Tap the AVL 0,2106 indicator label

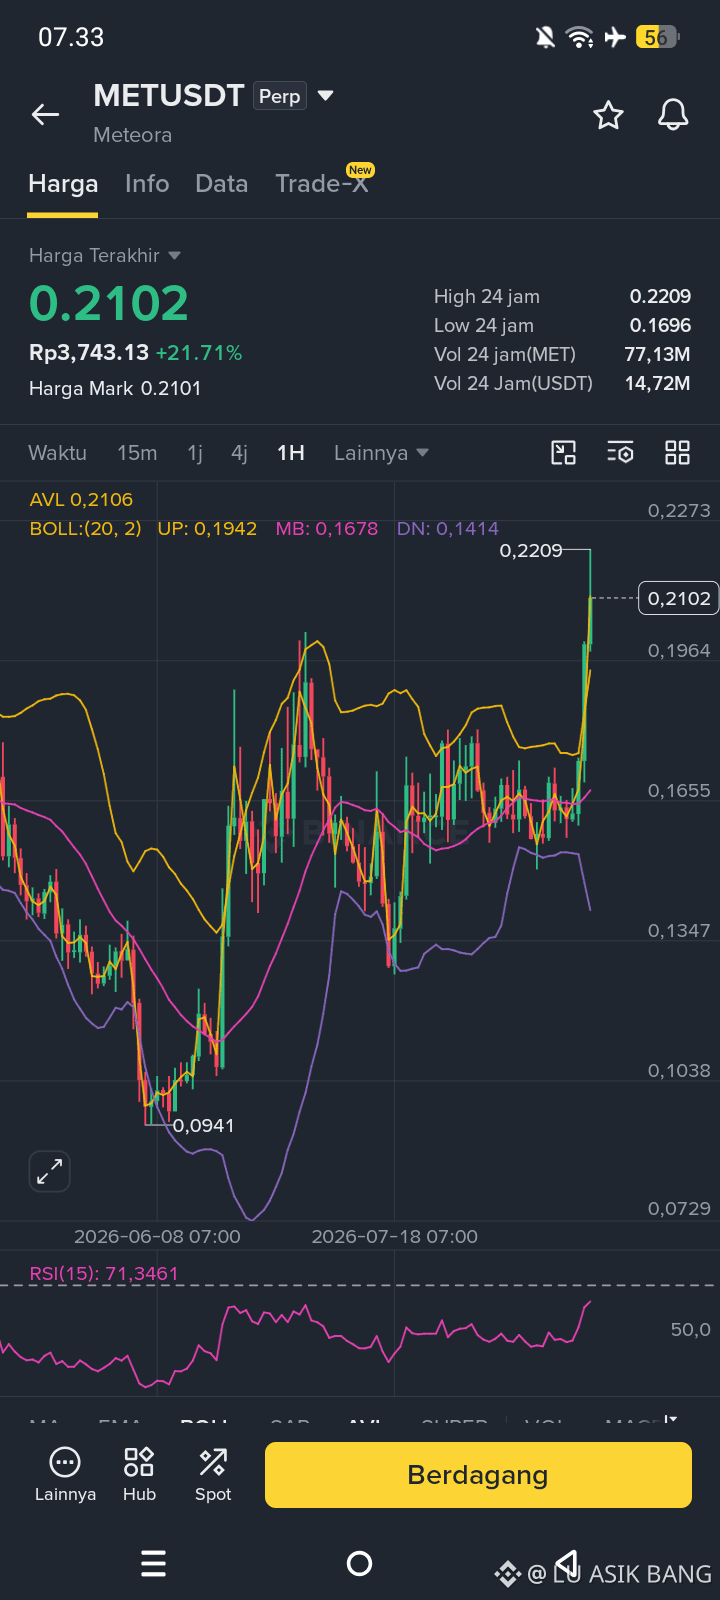(x=81, y=500)
